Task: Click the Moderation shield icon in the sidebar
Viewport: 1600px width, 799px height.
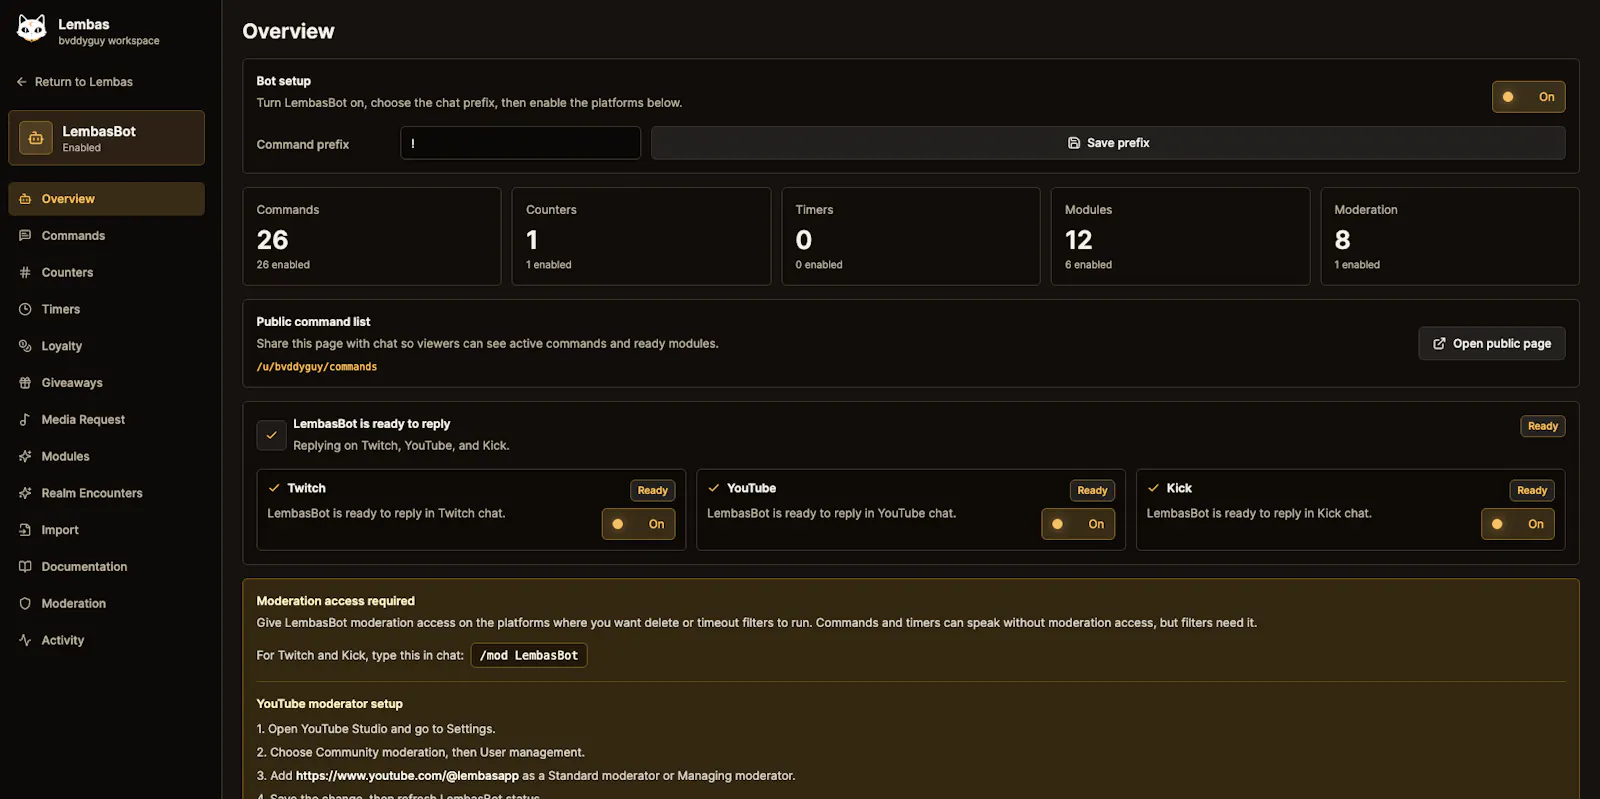Action: pyautogui.click(x=25, y=604)
